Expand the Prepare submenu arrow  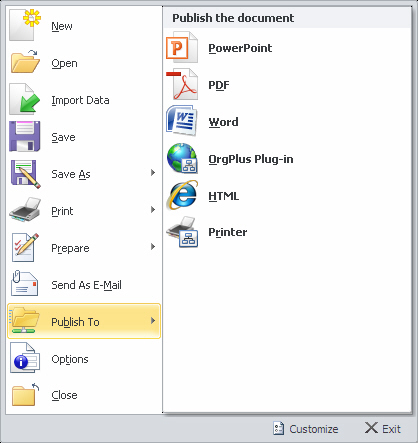[x=153, y=247]
